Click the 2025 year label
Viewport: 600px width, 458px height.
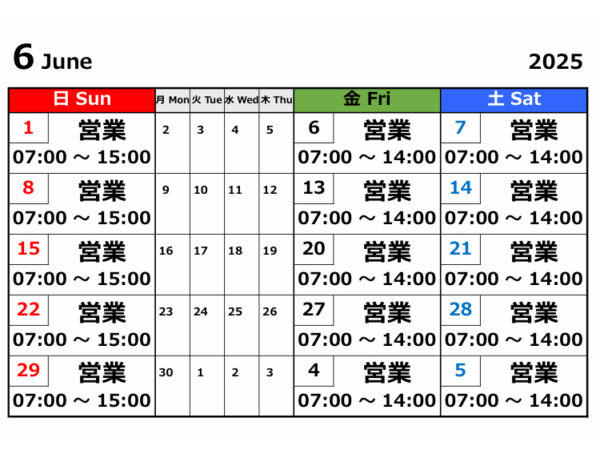pyautogui.click(x=556, y=62)
